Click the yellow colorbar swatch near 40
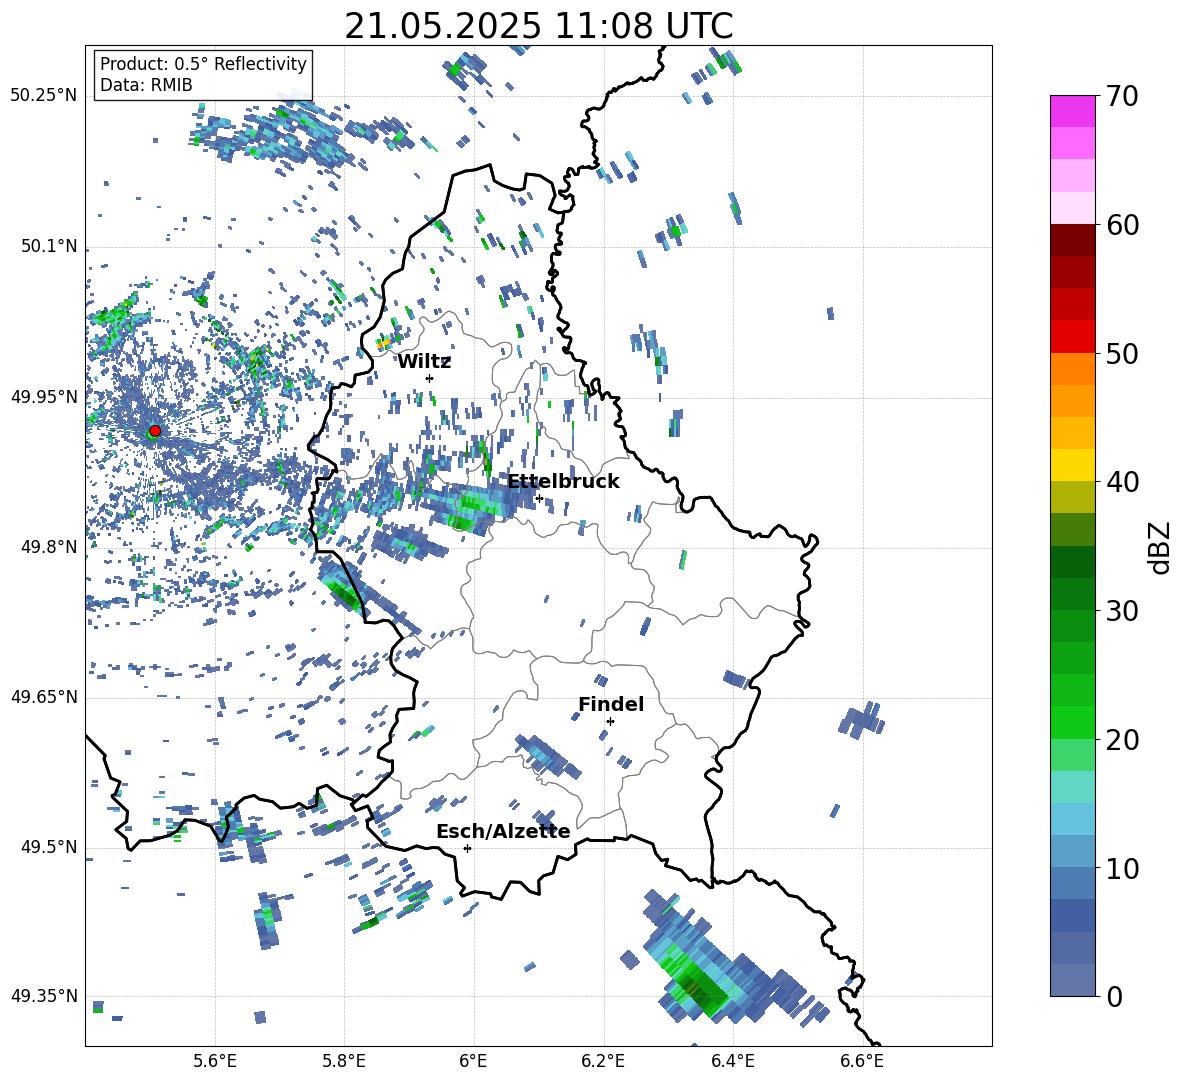 (1072, 466)
